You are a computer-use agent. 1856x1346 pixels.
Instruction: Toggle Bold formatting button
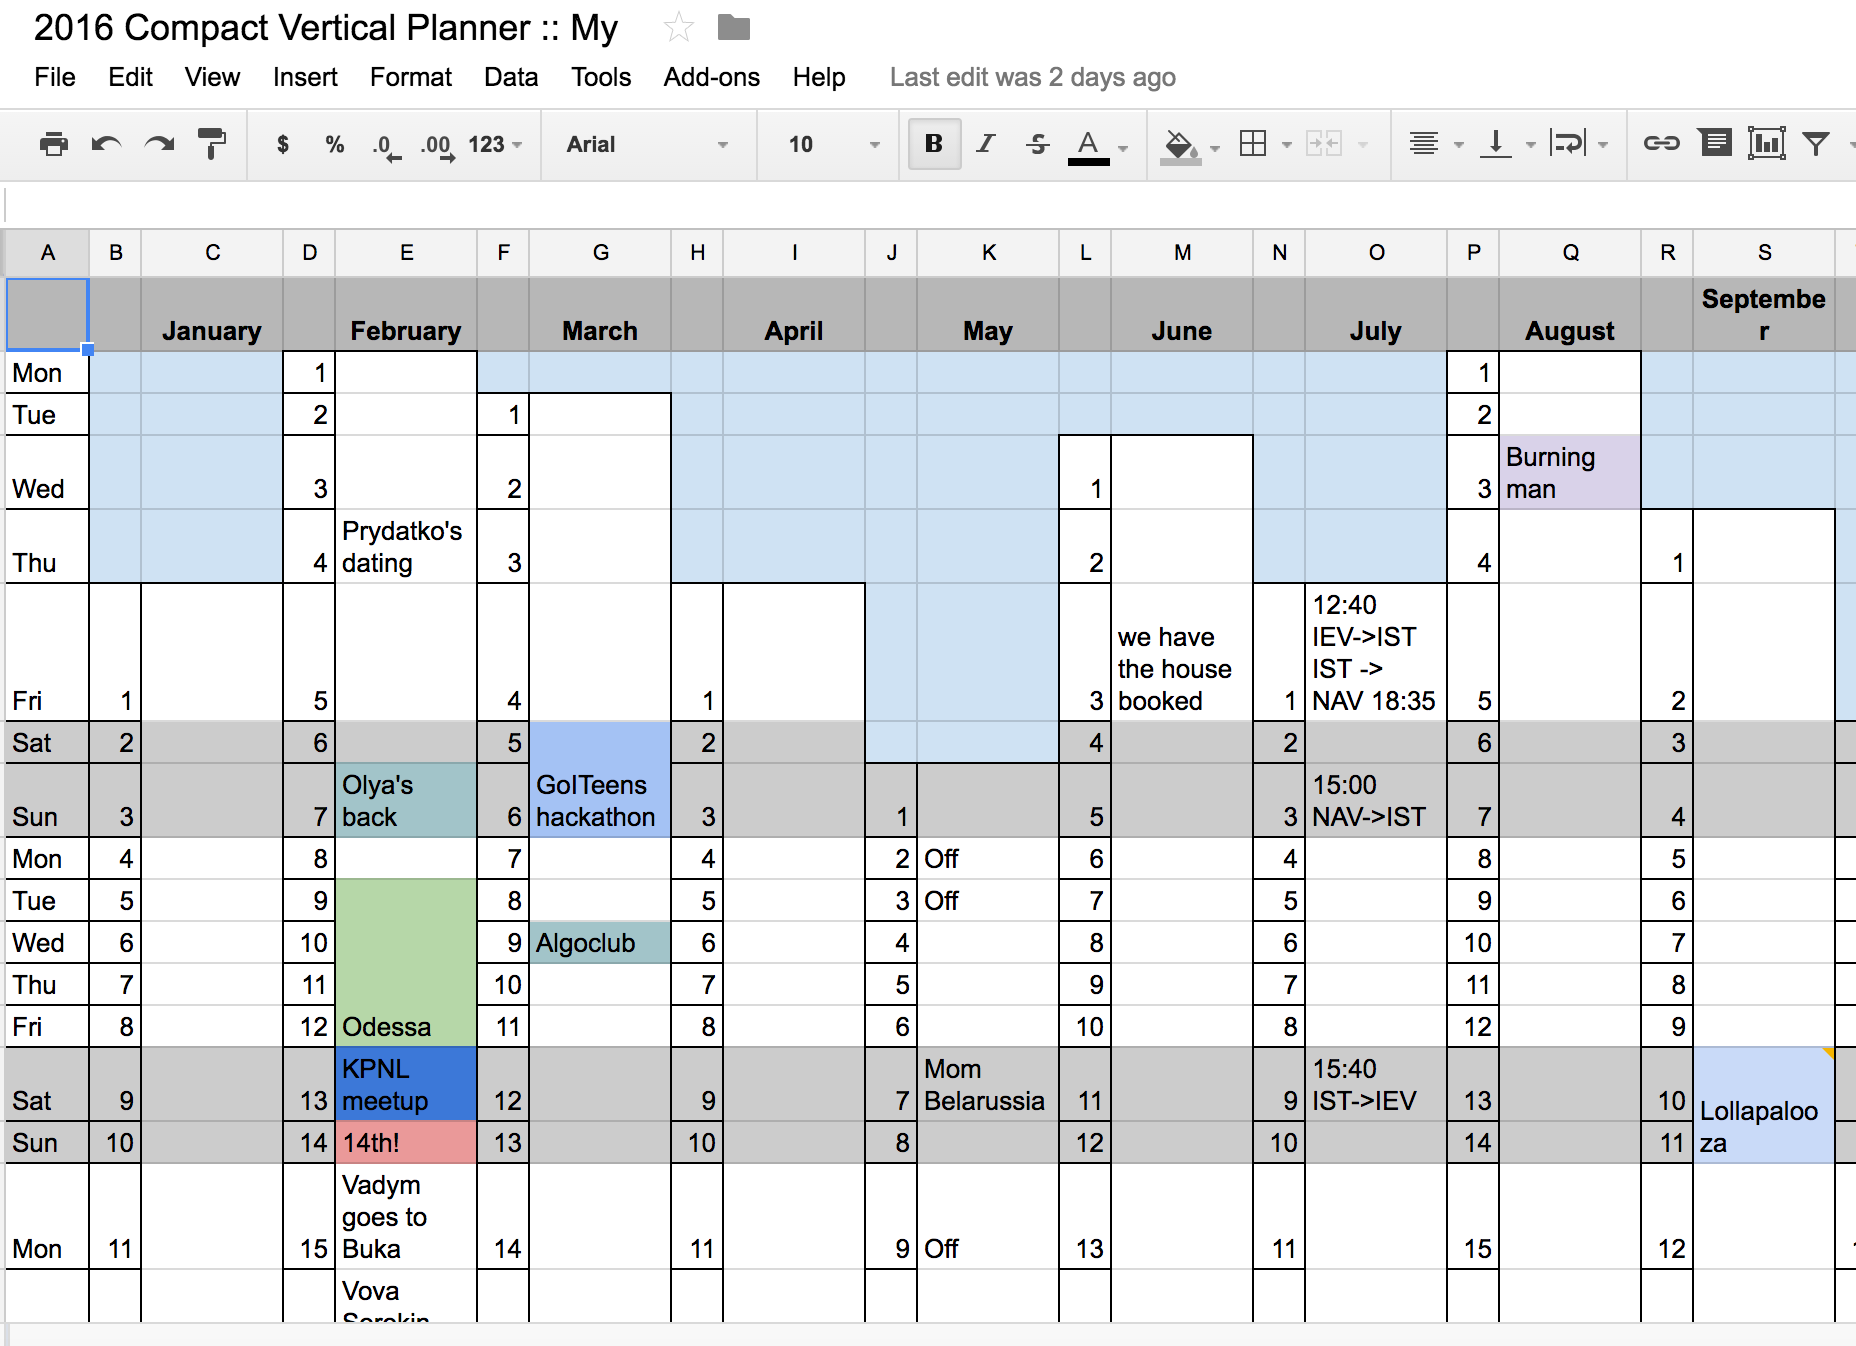[934, 144]
